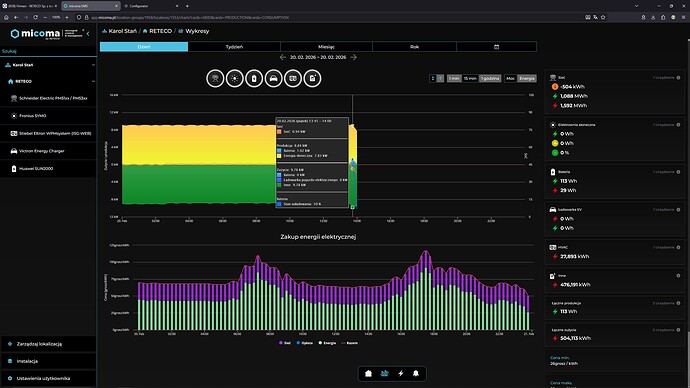Open the lightning energy icon in bottom bar

(x=400, y=373)
